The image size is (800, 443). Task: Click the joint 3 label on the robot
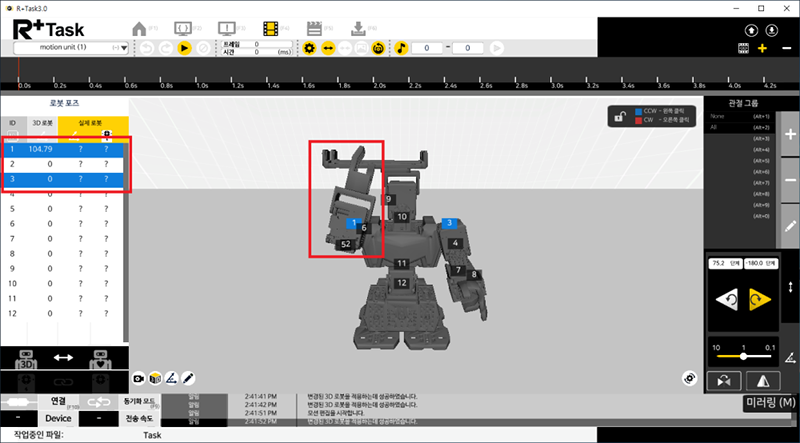pyautogui.click(x=450, y=222)
